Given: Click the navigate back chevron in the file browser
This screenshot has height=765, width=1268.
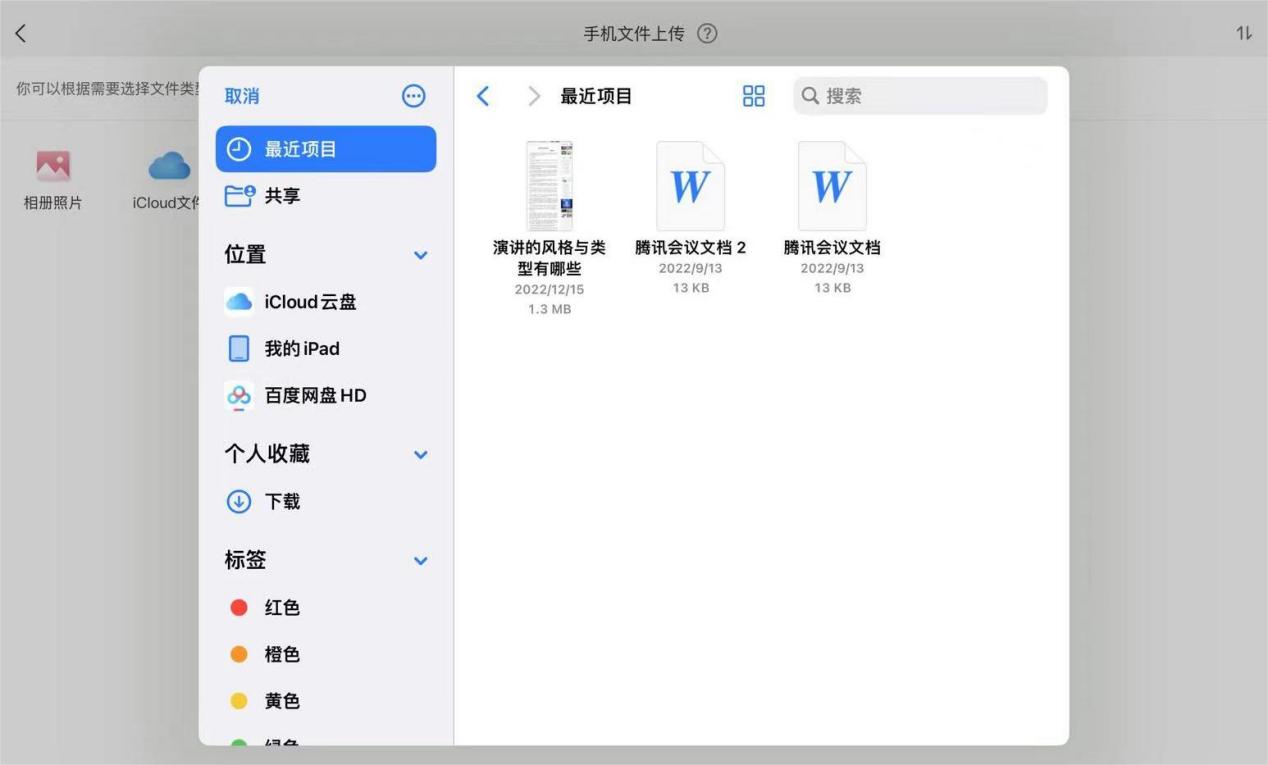Looking at the screenshot, I should (x=483, y=95).
